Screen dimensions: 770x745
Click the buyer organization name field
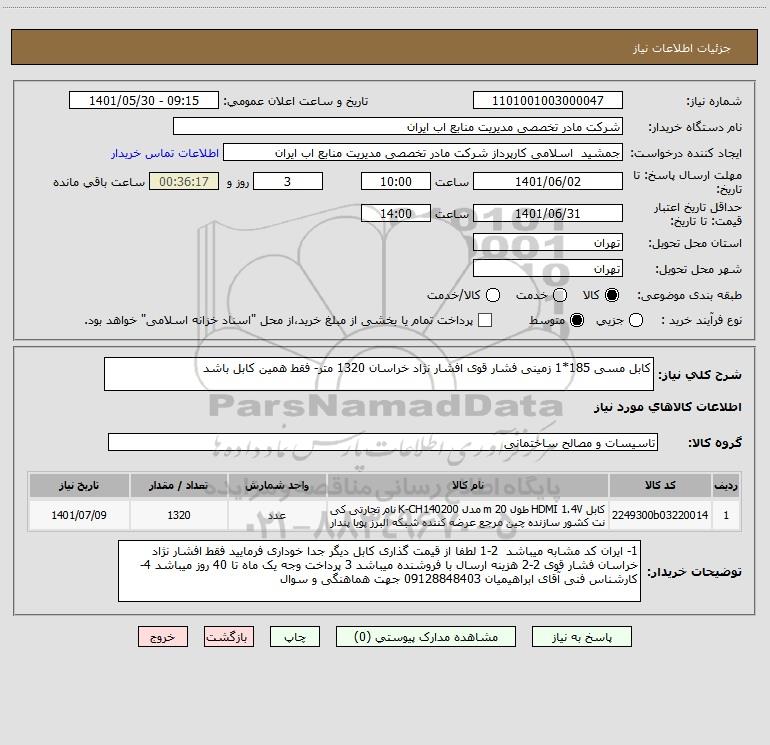[398, 127]
